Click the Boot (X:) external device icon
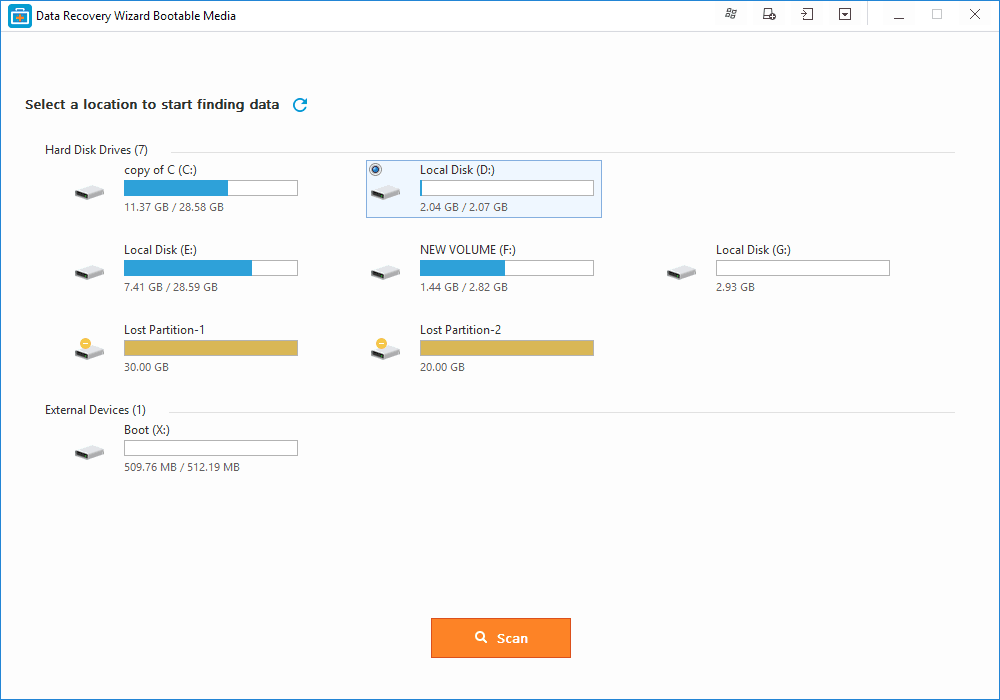Viewport: 1000px width, 700px height. click(89, 451)
